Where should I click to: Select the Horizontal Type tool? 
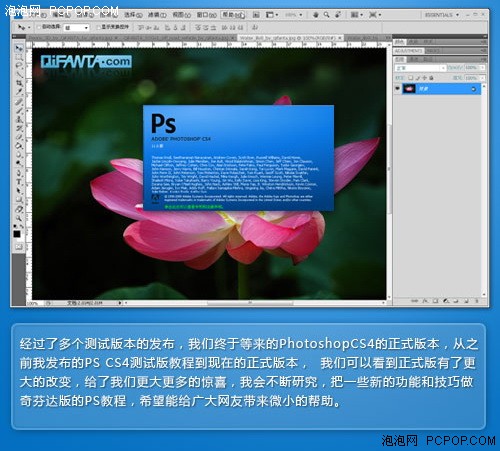[x=19, y=182]
